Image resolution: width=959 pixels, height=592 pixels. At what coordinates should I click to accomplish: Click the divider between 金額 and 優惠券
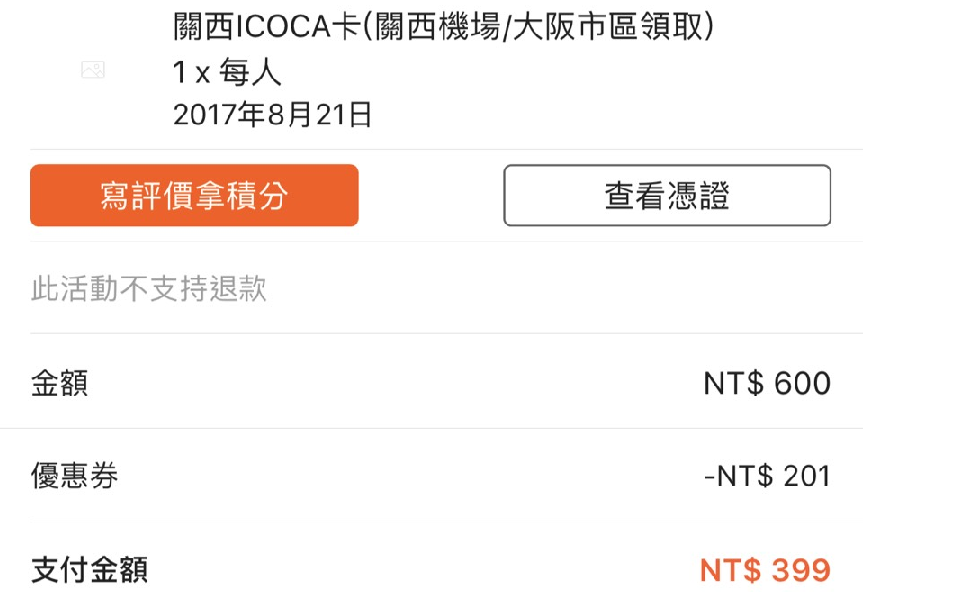tap(431, 428)
